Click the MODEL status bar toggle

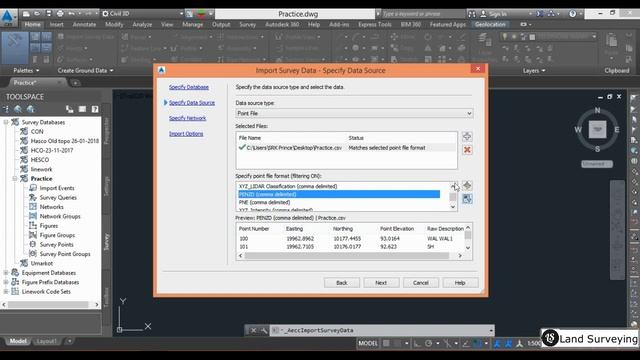point(368,343)
